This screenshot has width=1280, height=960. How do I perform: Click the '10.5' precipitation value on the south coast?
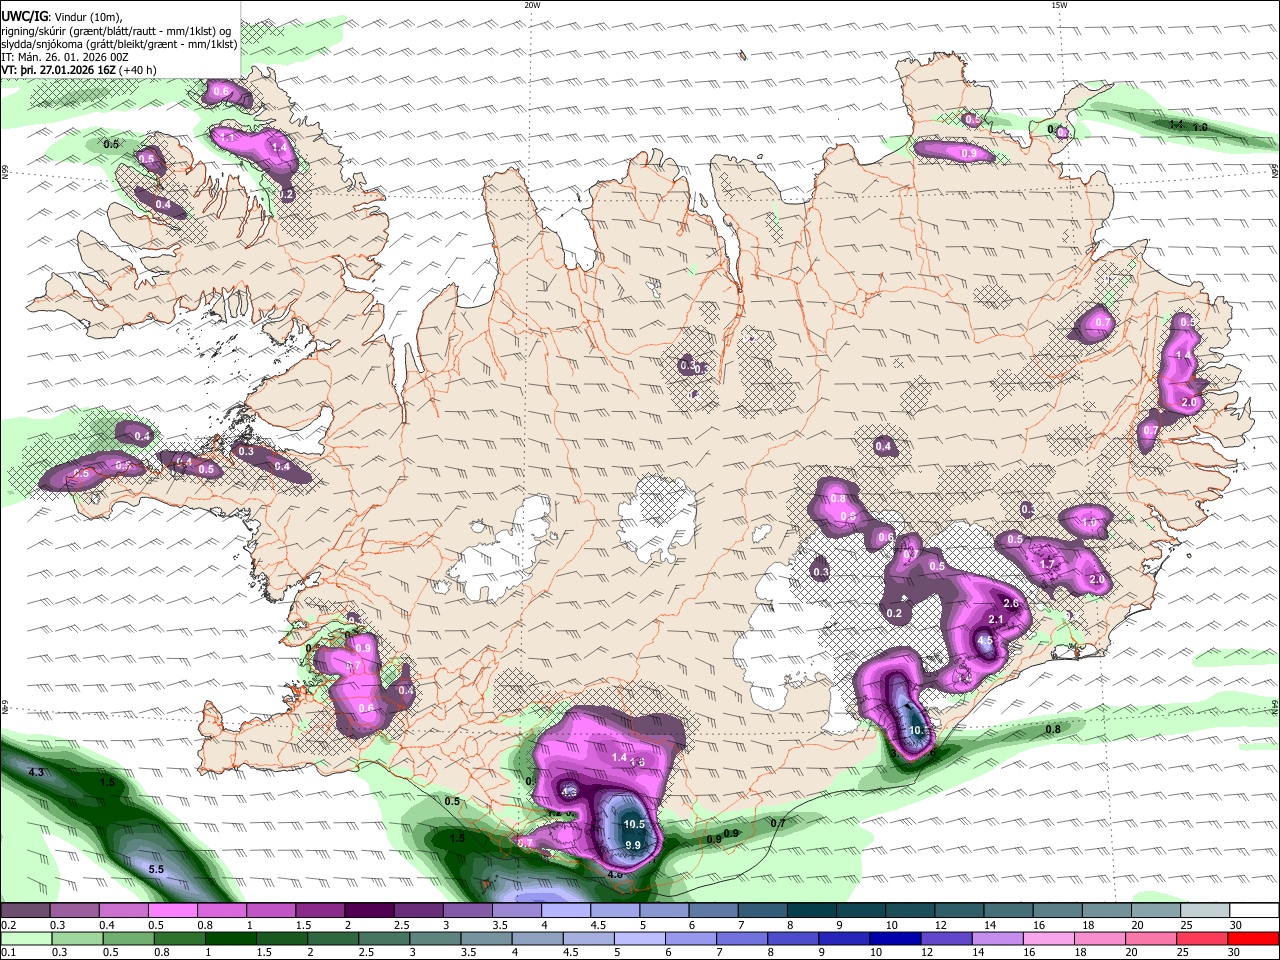[634, 825]
